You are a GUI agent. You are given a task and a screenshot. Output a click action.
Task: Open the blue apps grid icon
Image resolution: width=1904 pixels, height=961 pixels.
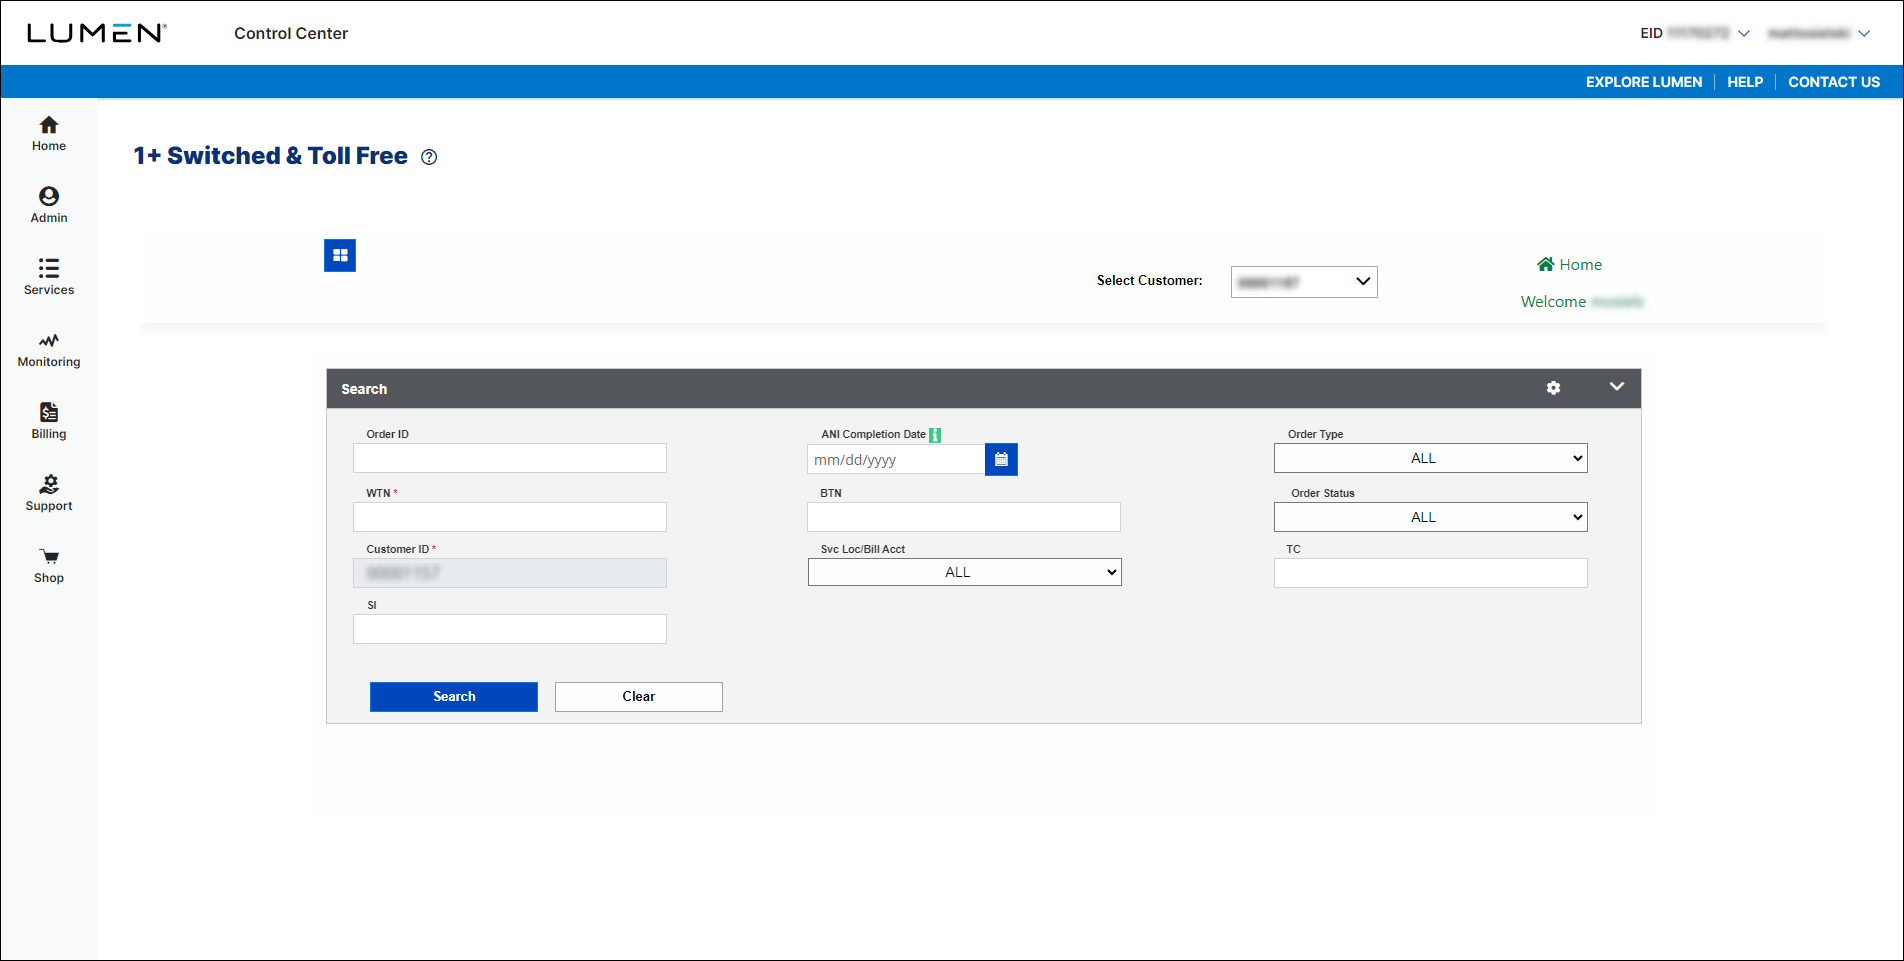coord(340,255)
